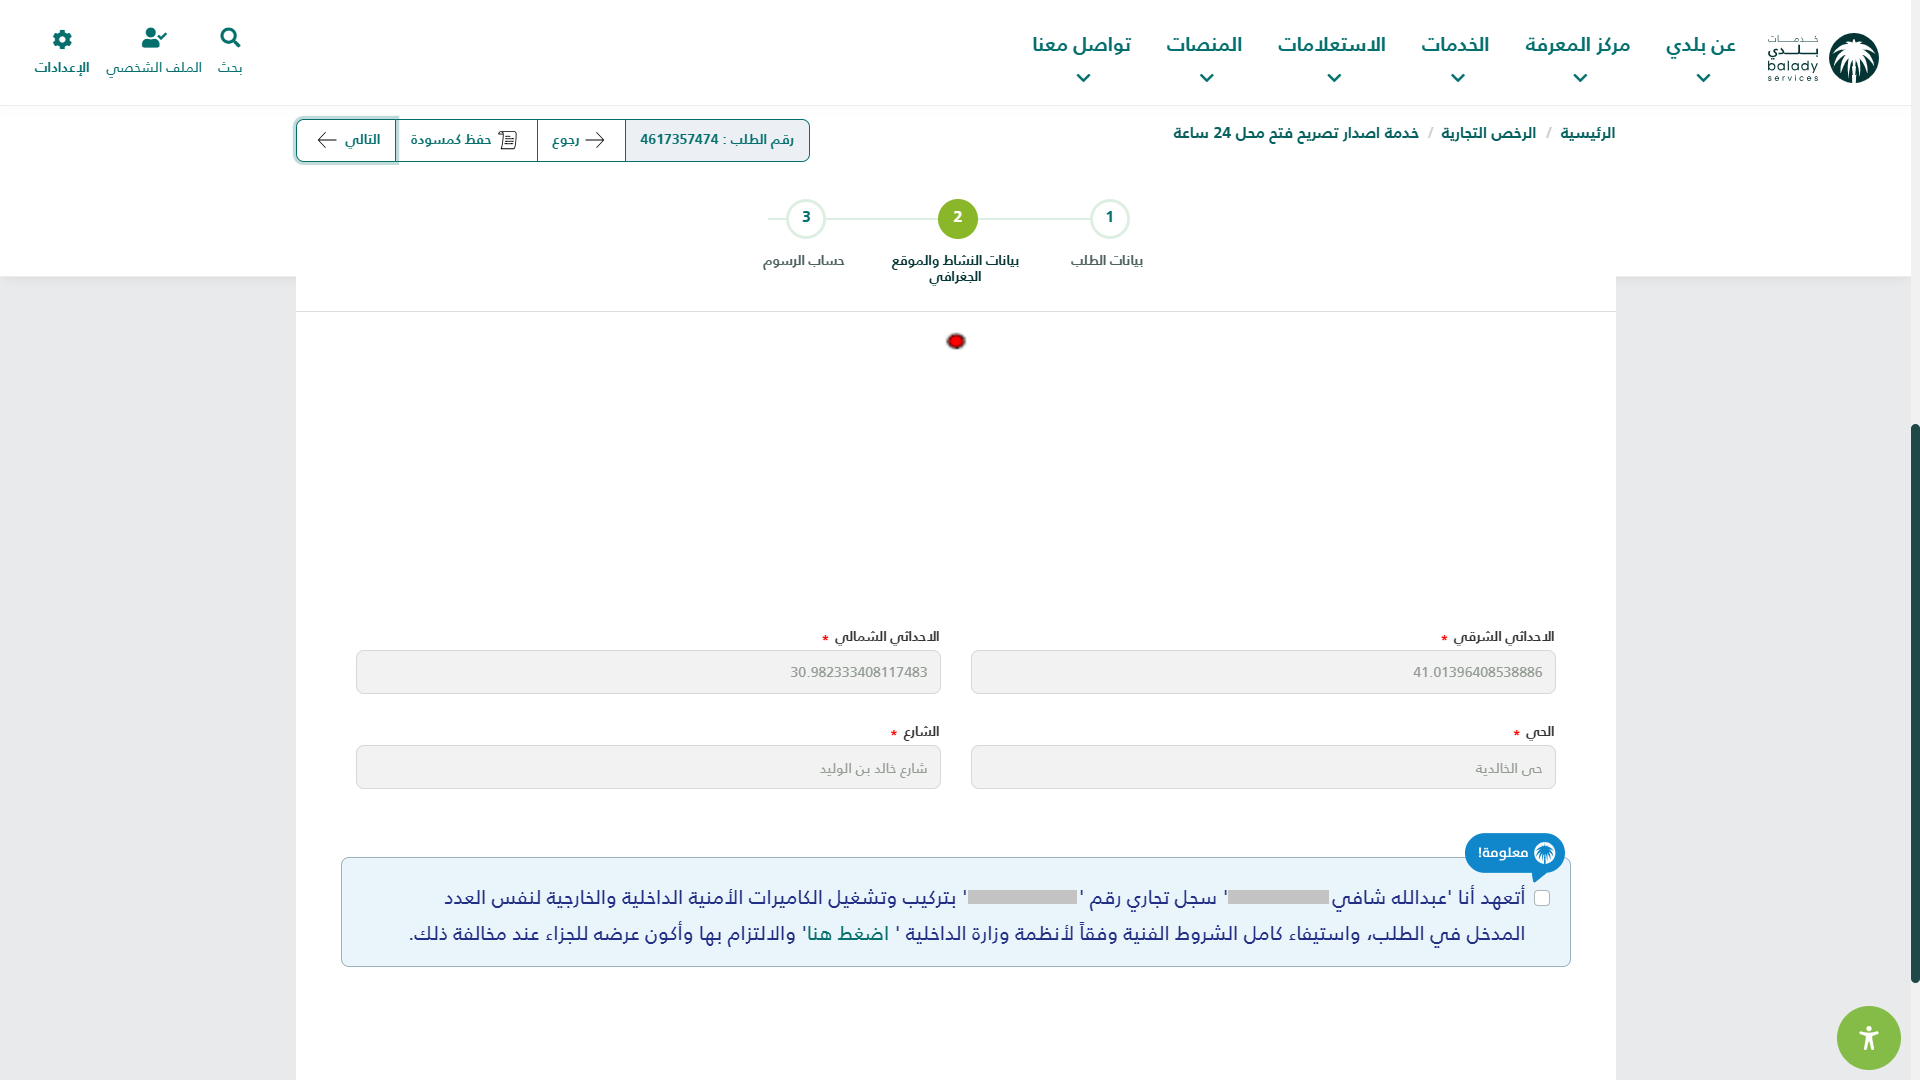The image size is (1920, 1080).
Task: Click the الرخص التجارية breadcrumb link
Action: pyautogui.click(x=1488, y=133)
